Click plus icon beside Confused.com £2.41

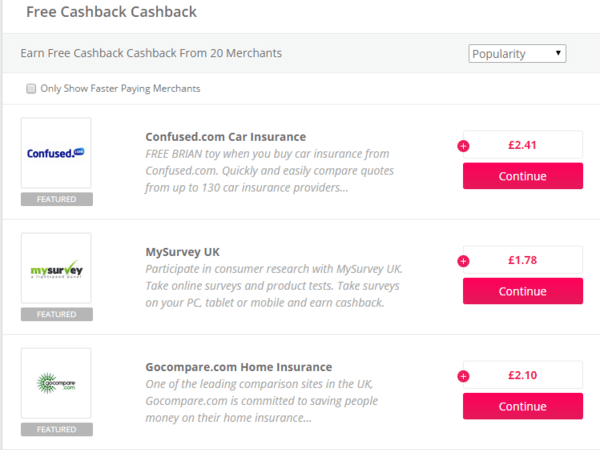(463, 146)
